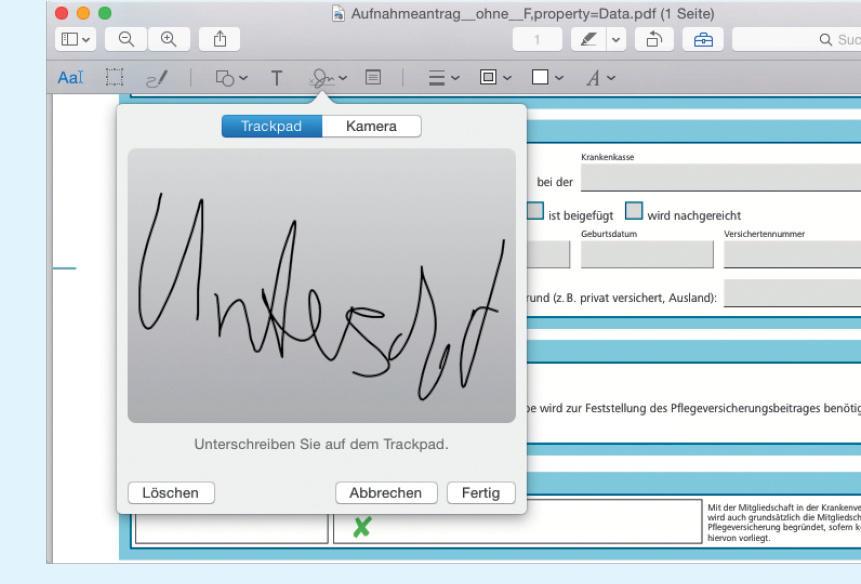Click the signature tool icon
This screenshot has height=584, width=861.
322,78
